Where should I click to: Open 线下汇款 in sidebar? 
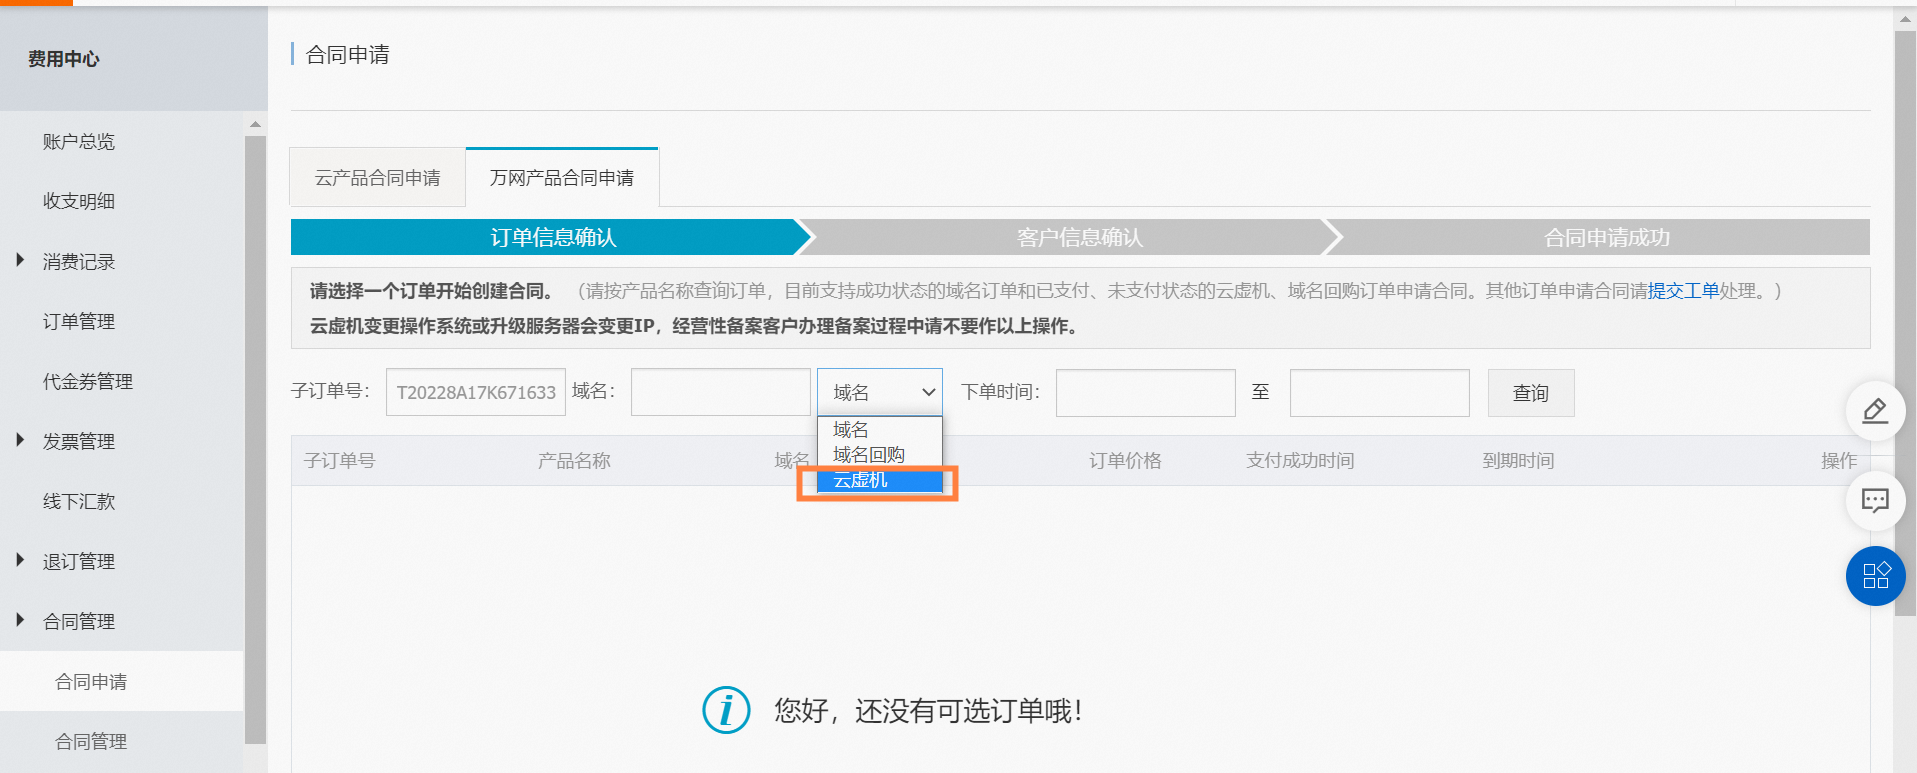point(79,501)
